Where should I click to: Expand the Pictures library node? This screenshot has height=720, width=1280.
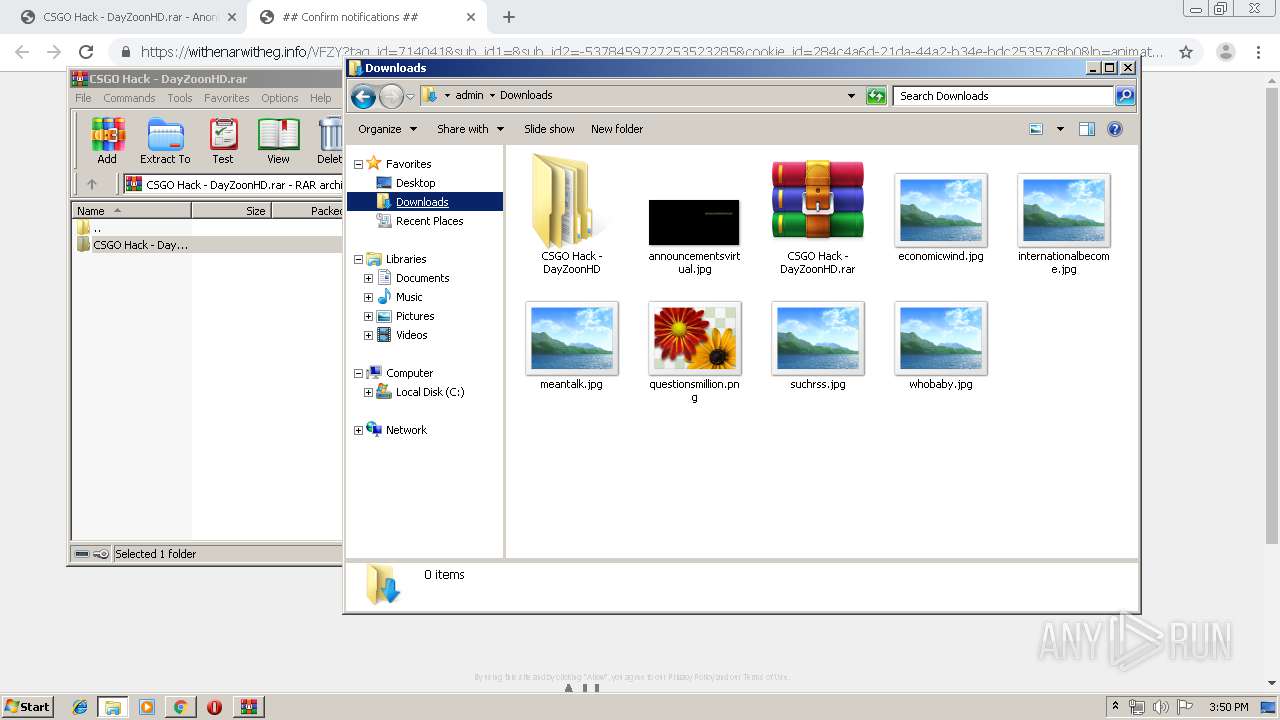click(368, 316)
